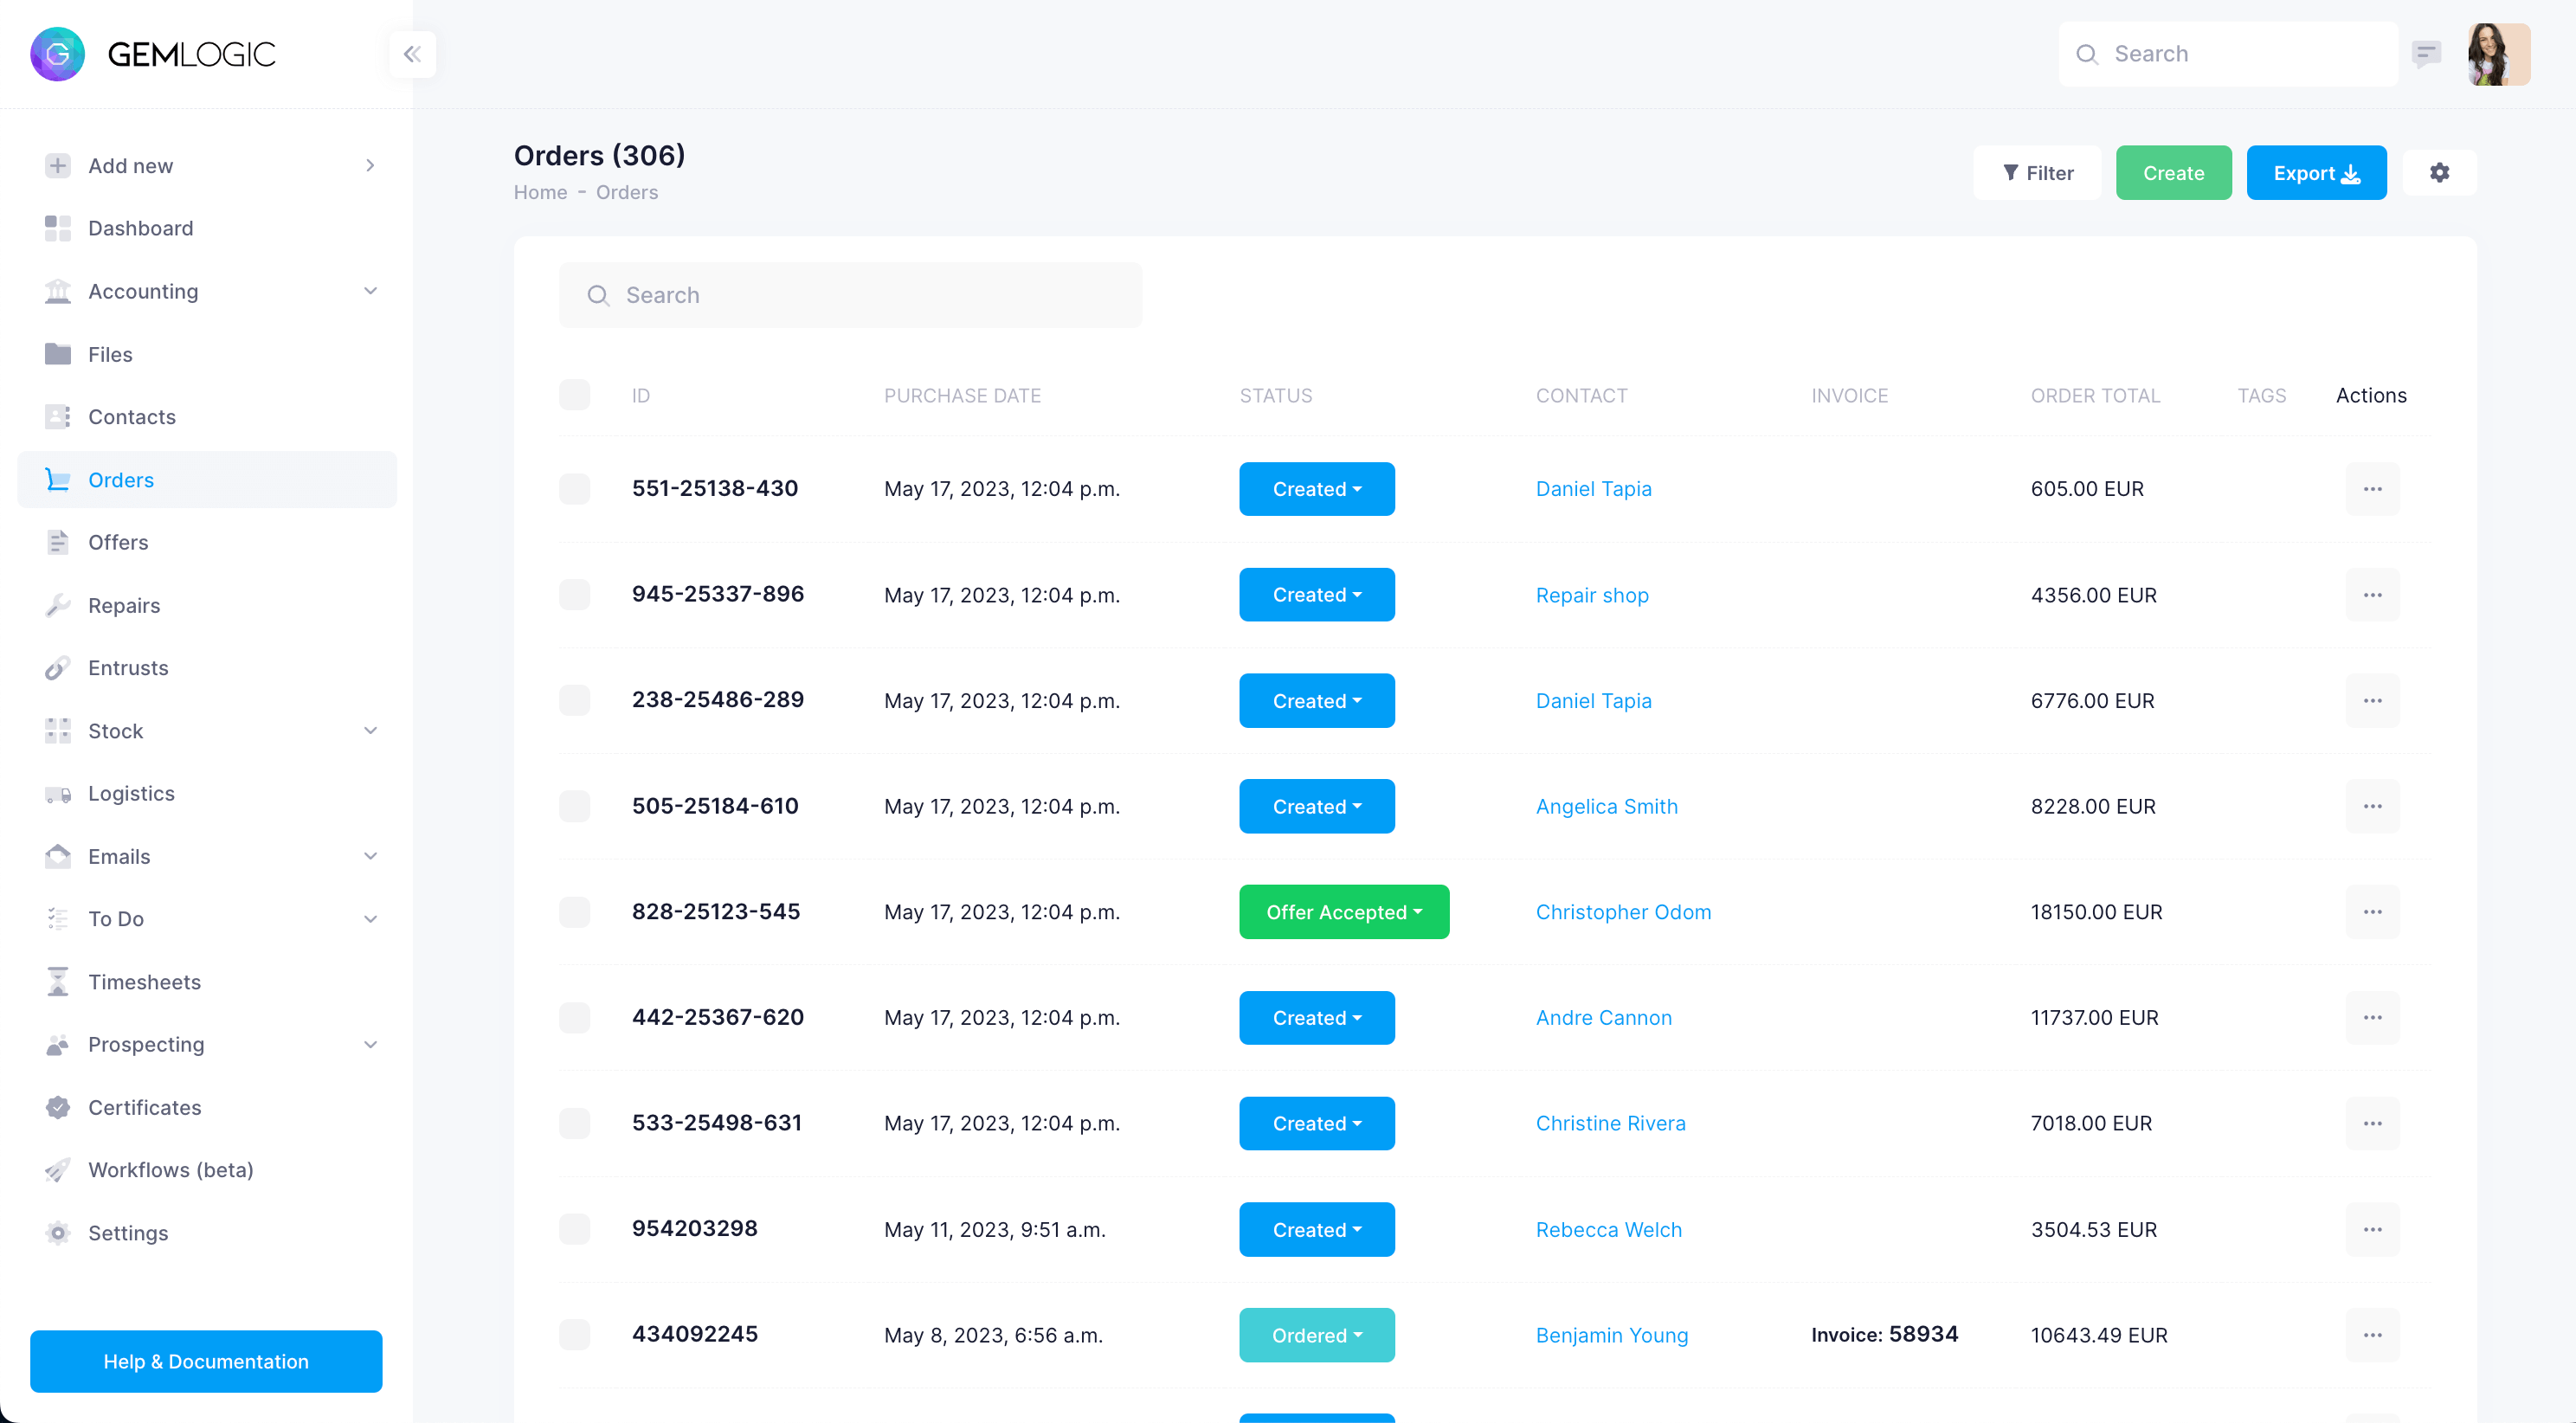This screenshot has height=1423, width=2576.
Task: Open actions menu for order 945-25337-896
Action: (2372, 595)
